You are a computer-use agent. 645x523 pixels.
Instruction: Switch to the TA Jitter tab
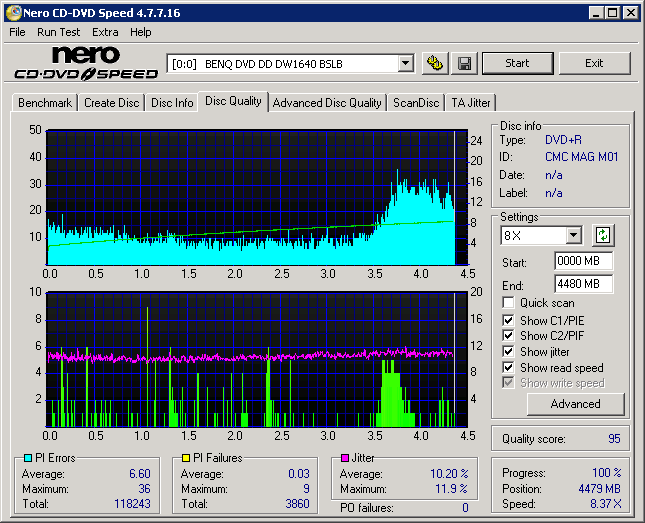470,103
